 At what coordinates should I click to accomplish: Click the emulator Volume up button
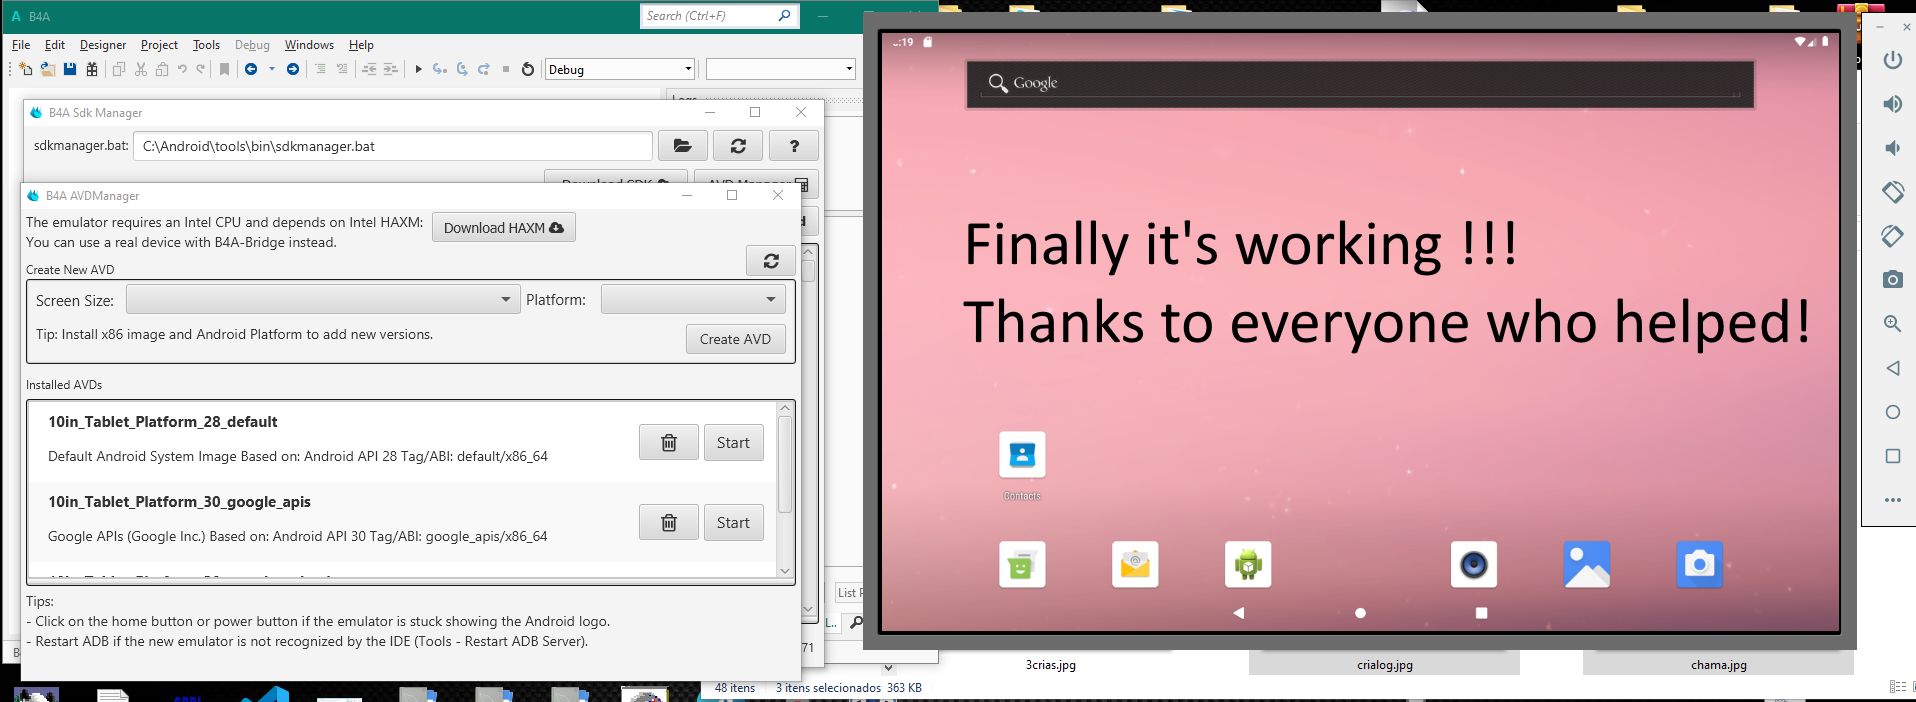pyautogui.click(x=1892, y=104)
